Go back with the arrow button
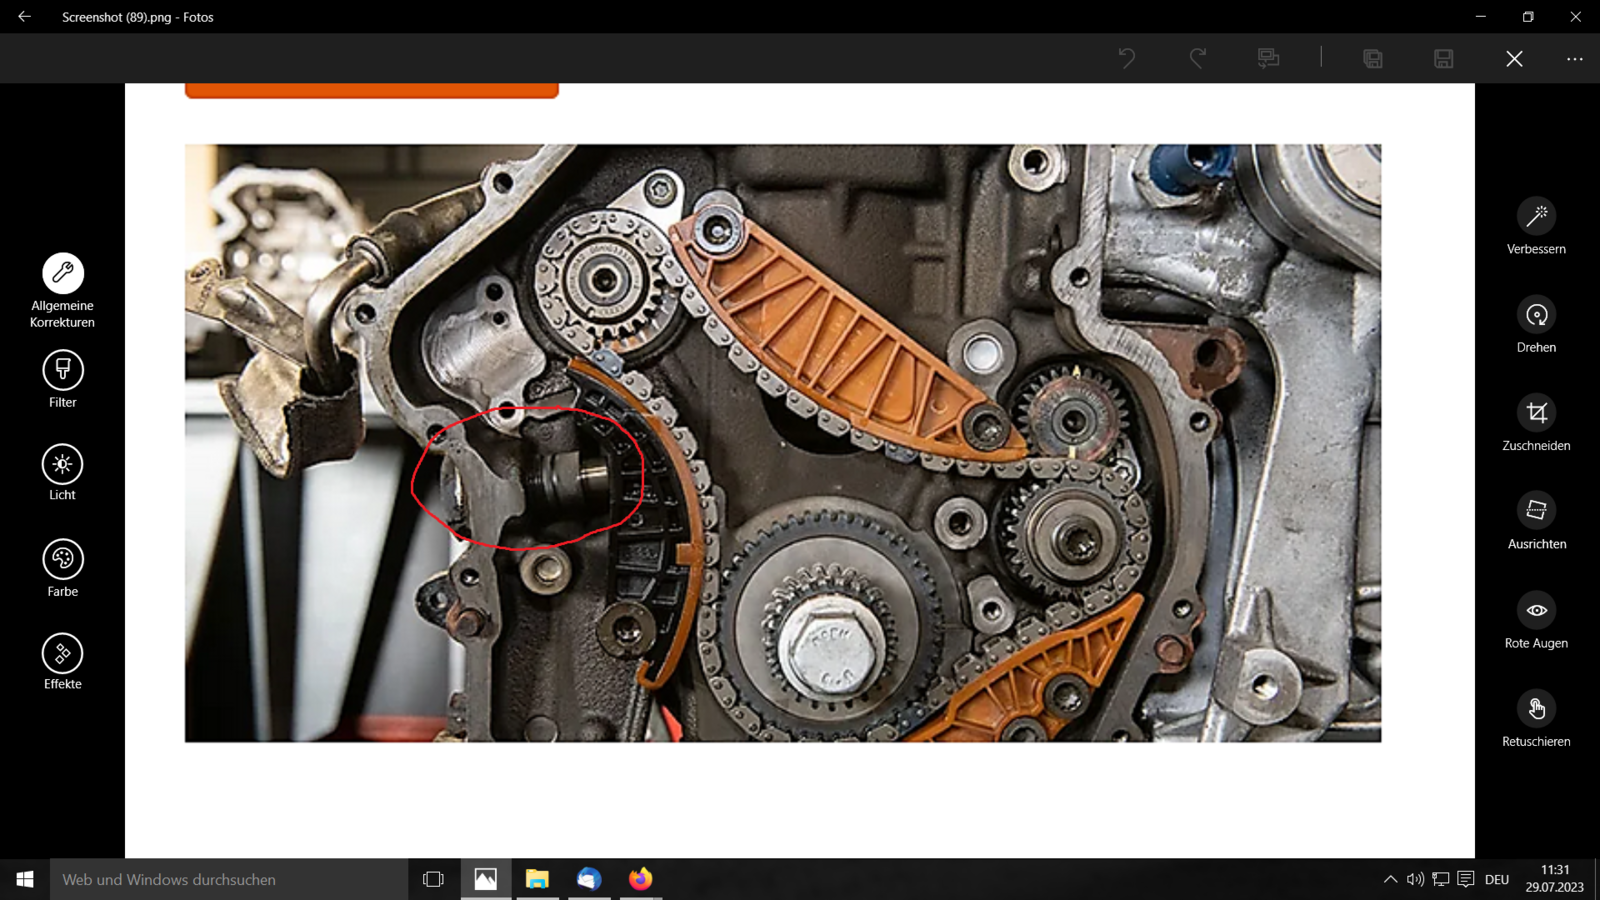The width and height of the screenshot is (1600, 900). point(24,17)
